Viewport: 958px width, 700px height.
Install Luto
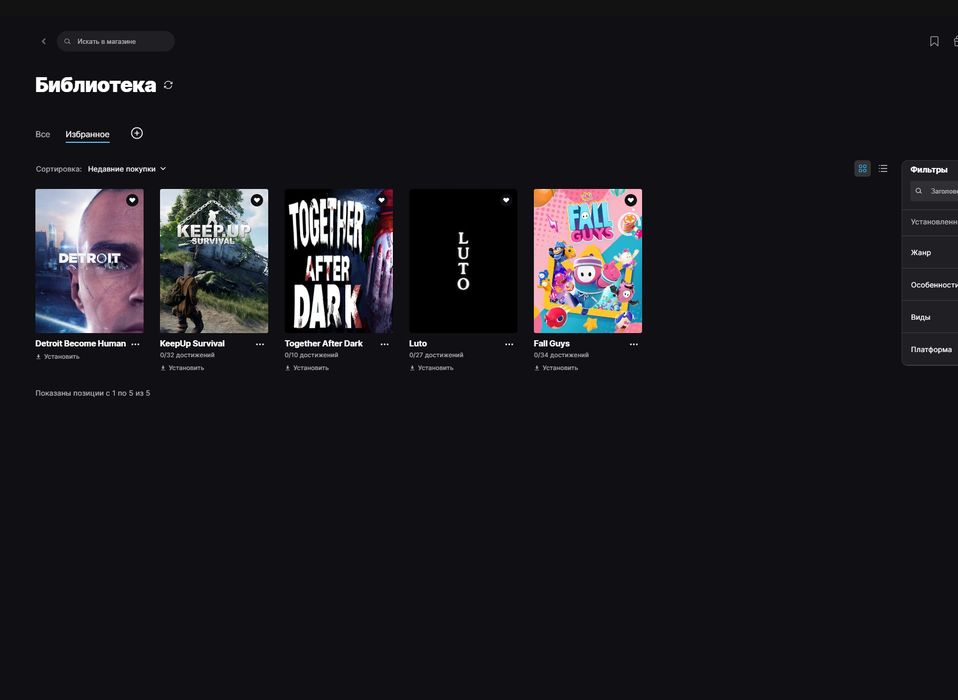pos(432,368)
